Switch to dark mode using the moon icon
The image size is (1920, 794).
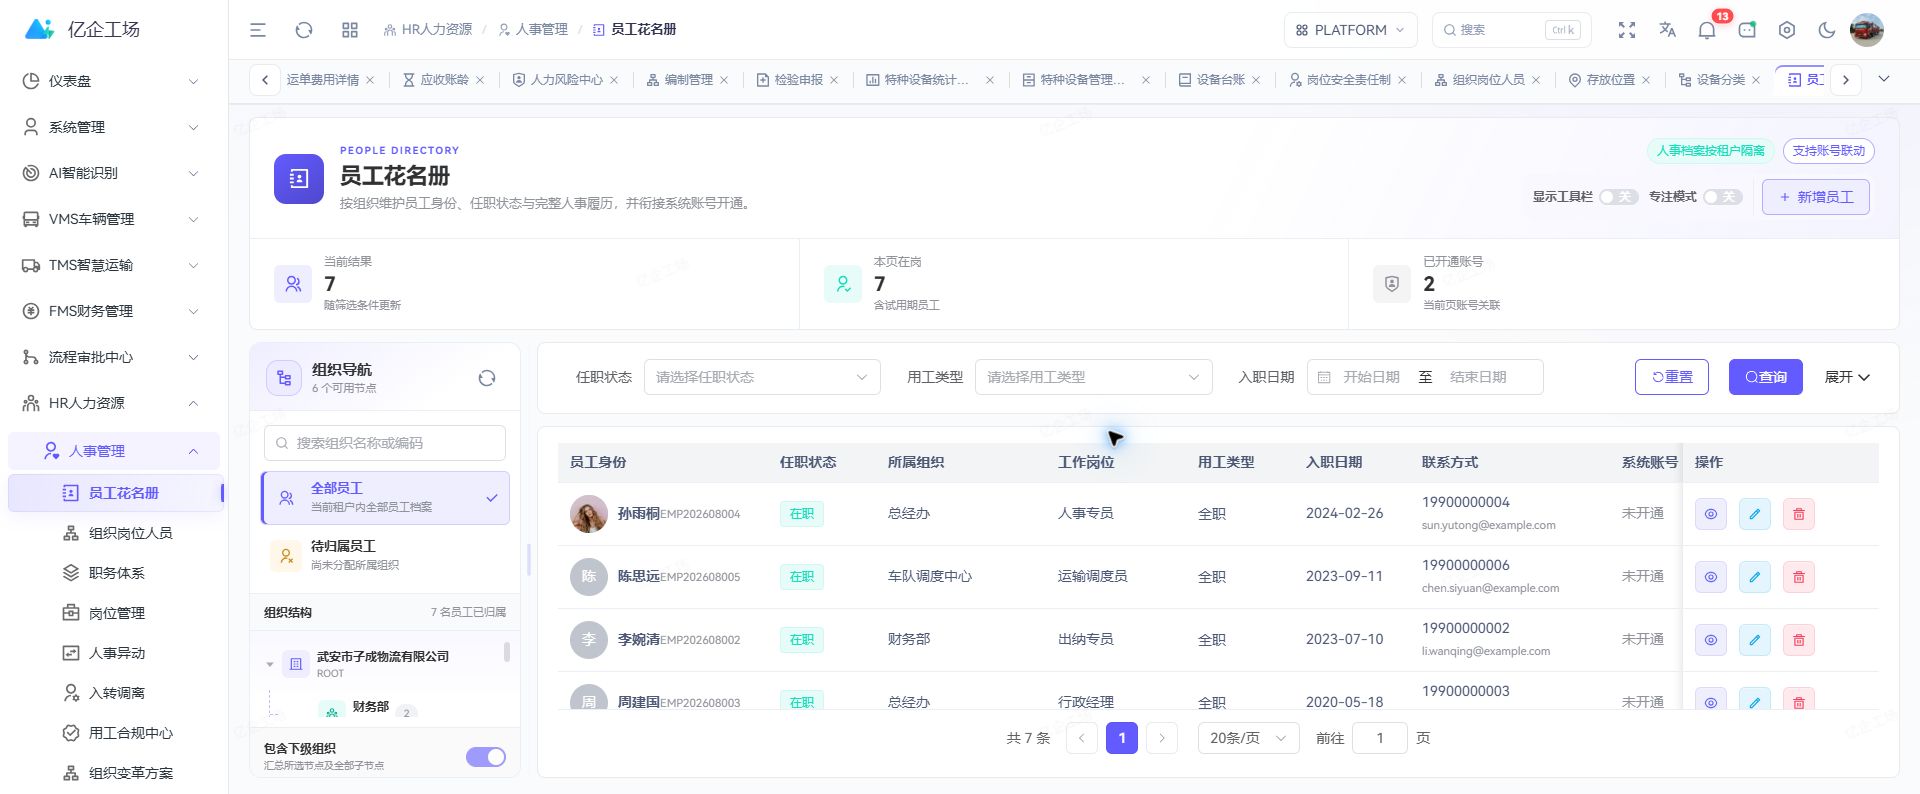pos(1827,30)
